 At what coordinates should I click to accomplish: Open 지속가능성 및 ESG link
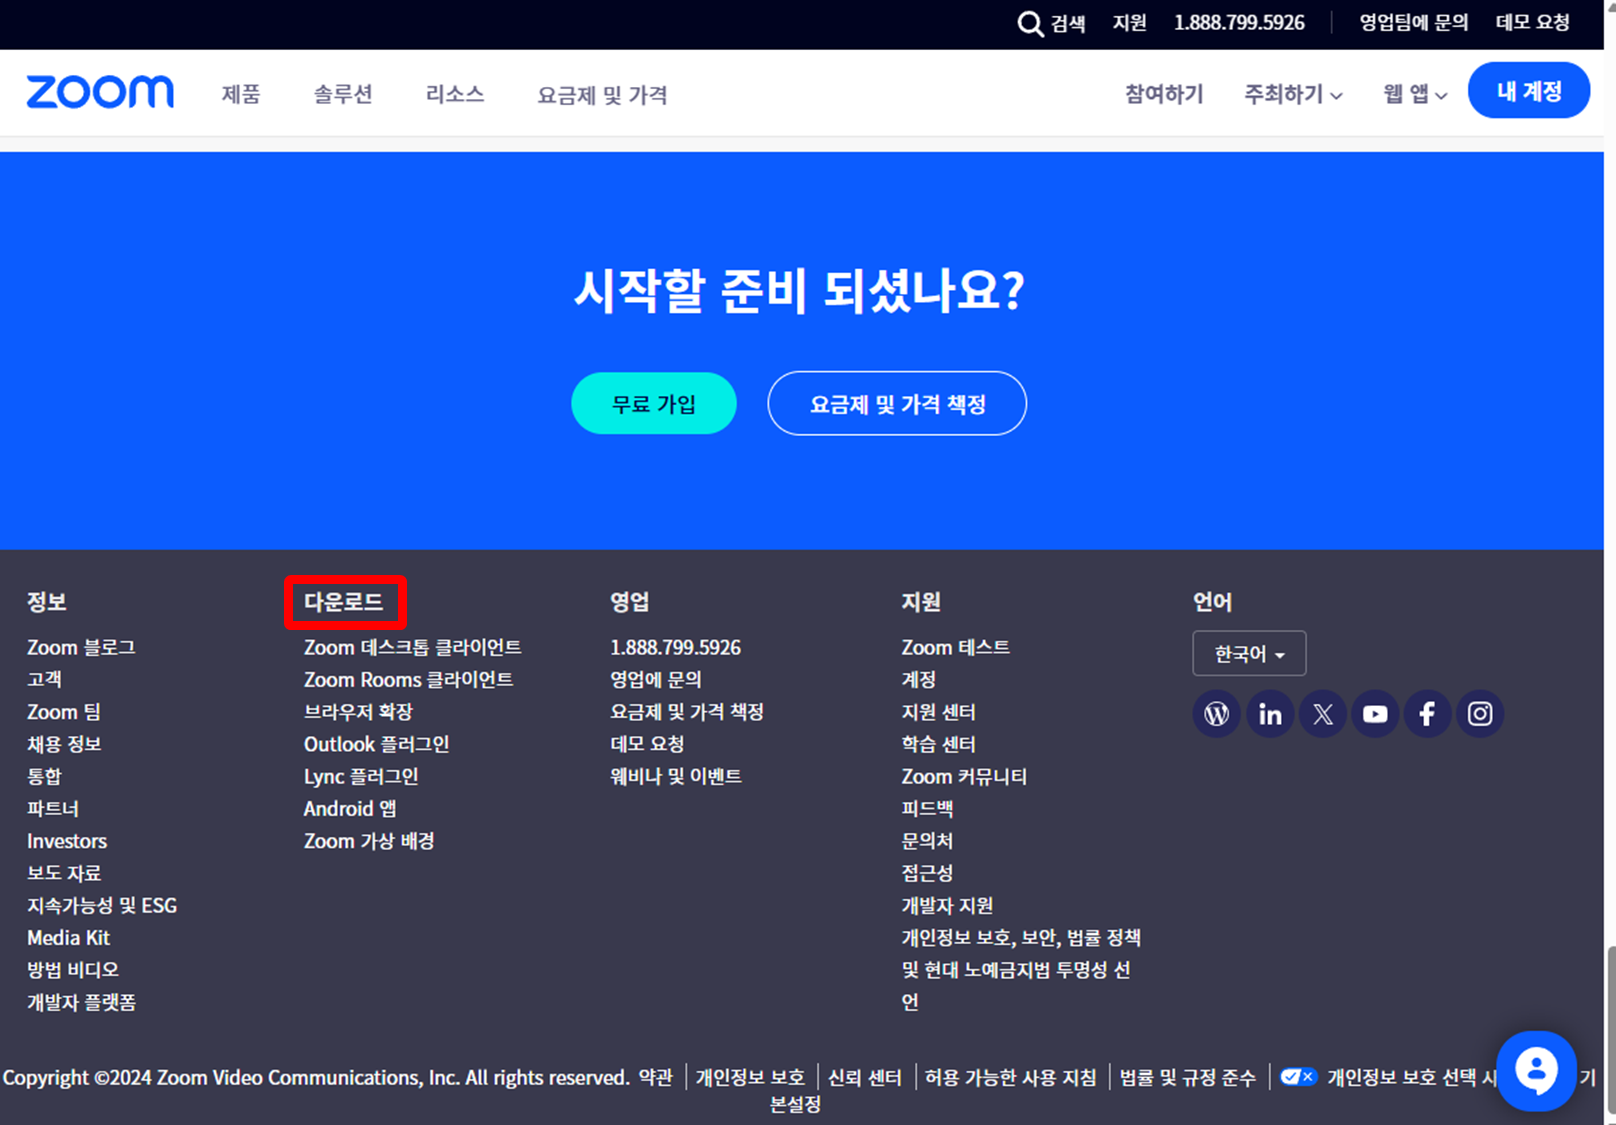point(102,905)
